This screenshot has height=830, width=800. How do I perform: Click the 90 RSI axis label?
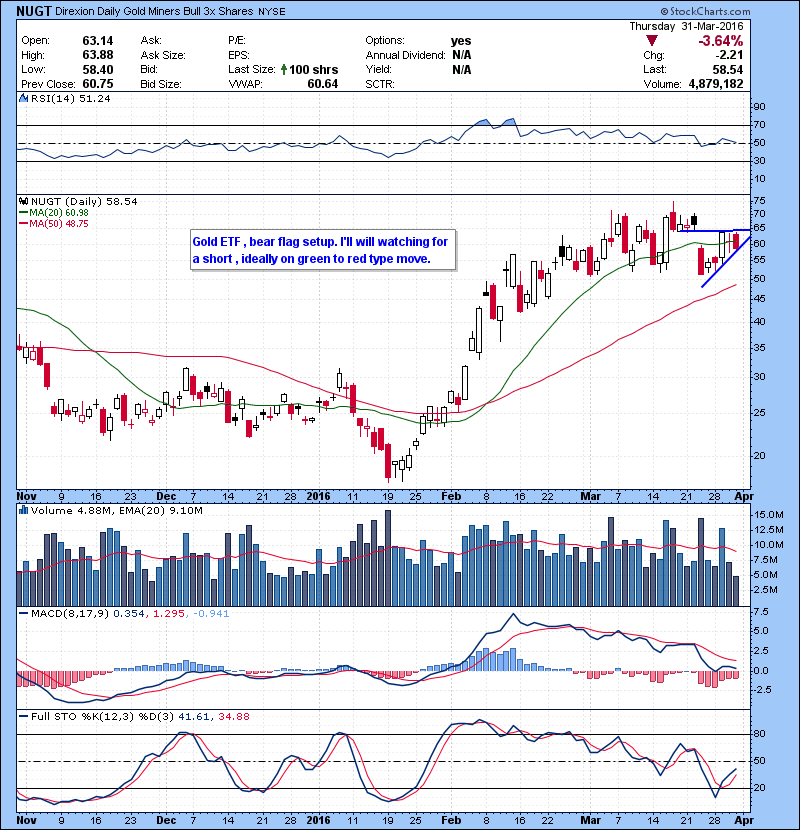click(x=759, y=106)
